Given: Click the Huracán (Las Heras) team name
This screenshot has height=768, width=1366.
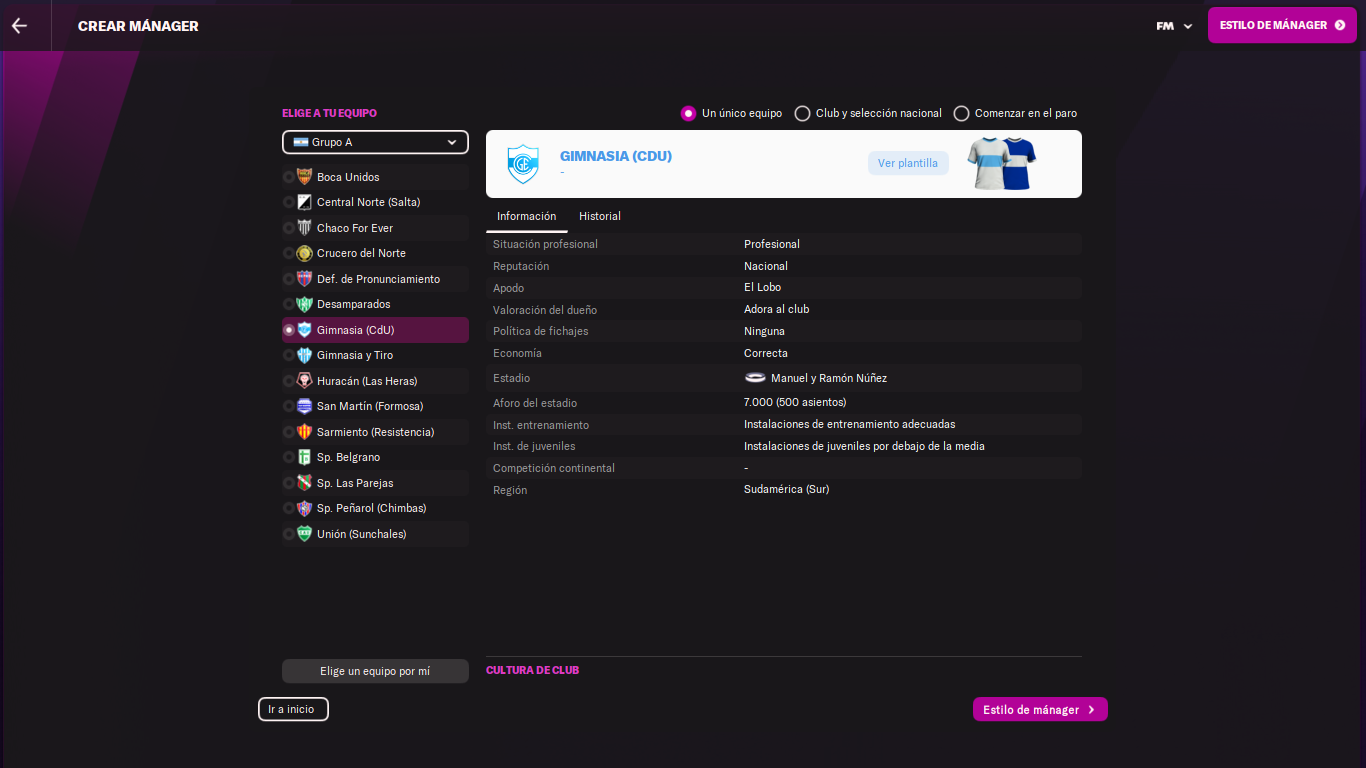Looking at the screenshot, I should click(x=367, y=381).
